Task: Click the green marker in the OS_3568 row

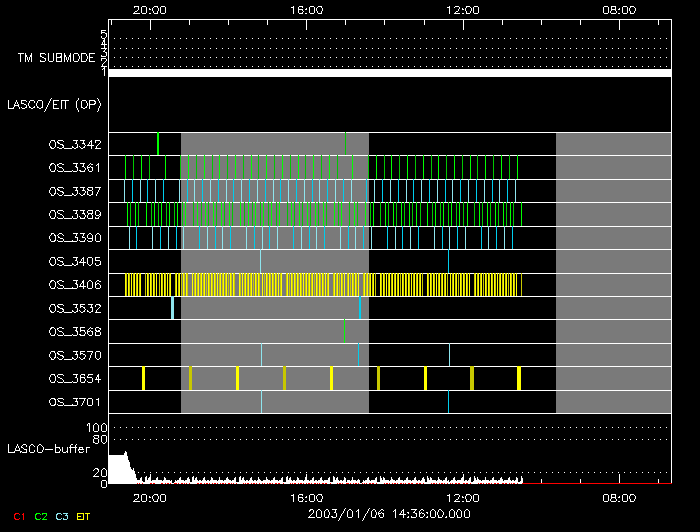Action: (344, 331)
